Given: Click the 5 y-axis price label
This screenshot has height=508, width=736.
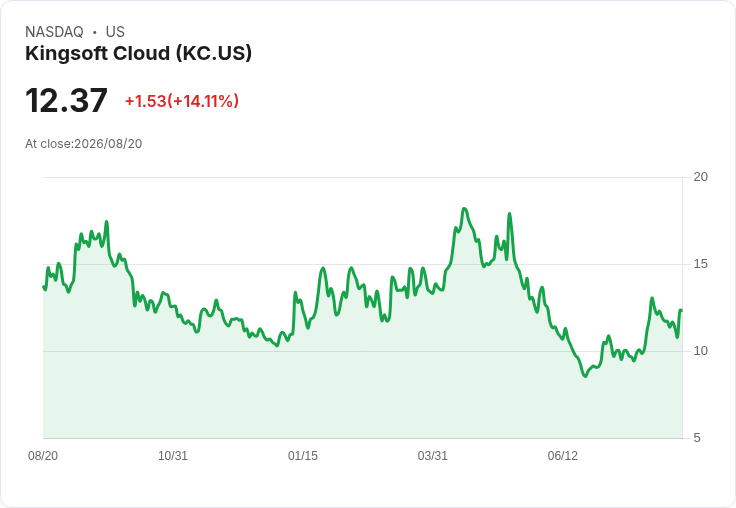Looking at the screenshot, I should tap(697, 438).
